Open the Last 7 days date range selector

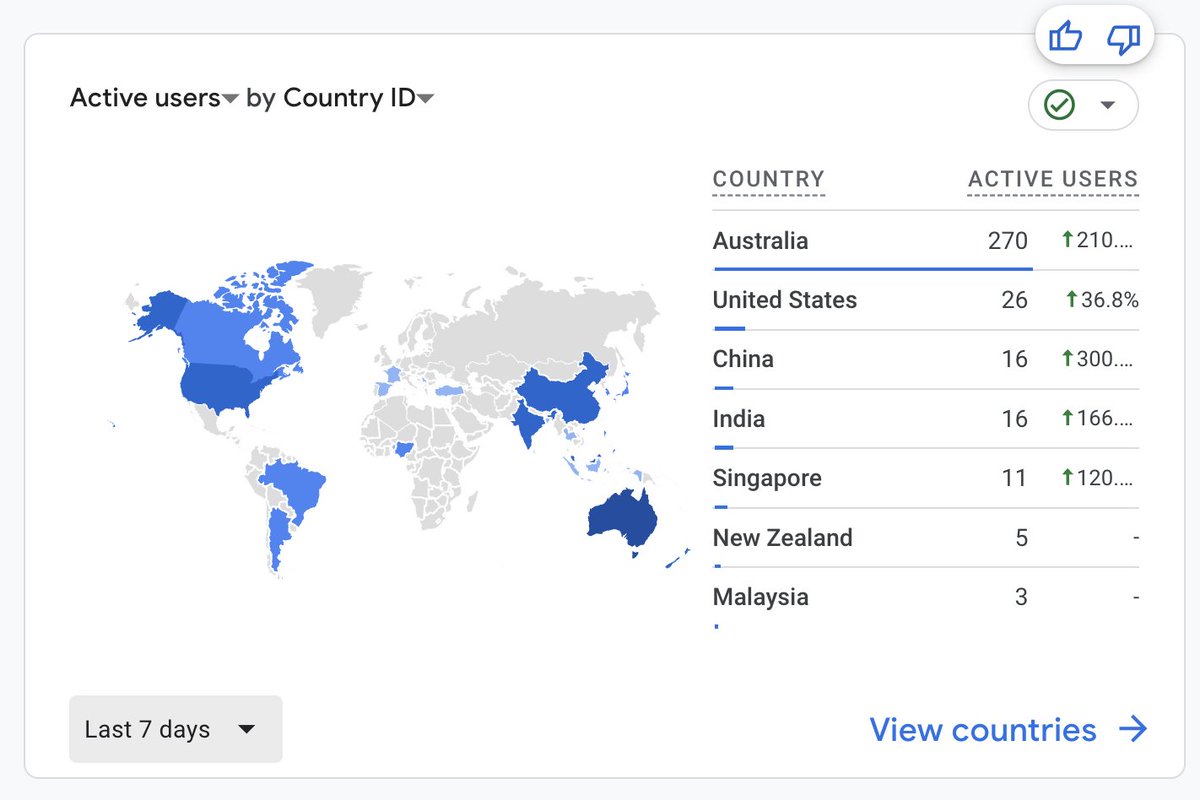(175, 729)
